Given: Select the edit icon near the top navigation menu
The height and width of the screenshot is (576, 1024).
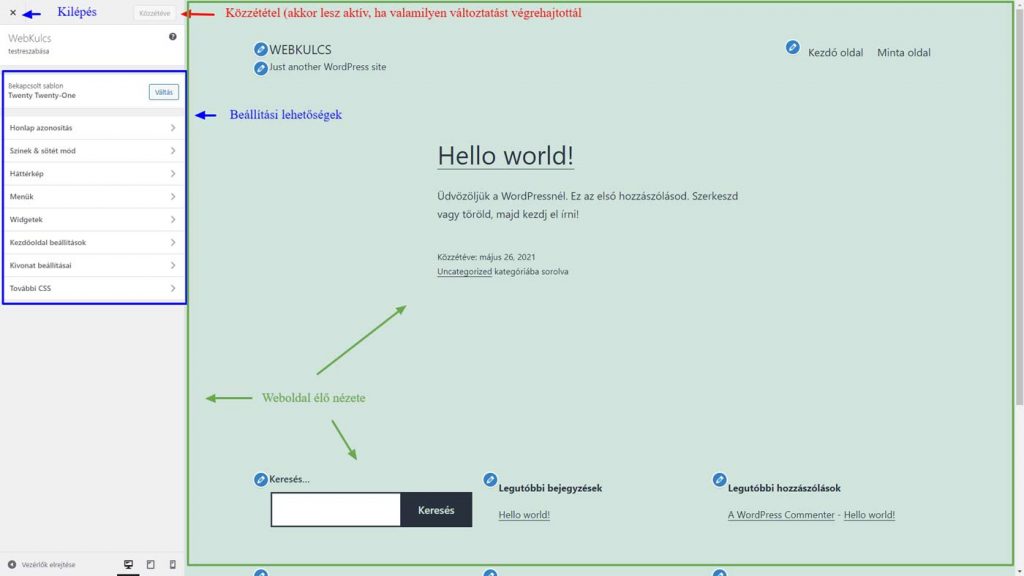Looking at the screenshot, I should [793, 47].
